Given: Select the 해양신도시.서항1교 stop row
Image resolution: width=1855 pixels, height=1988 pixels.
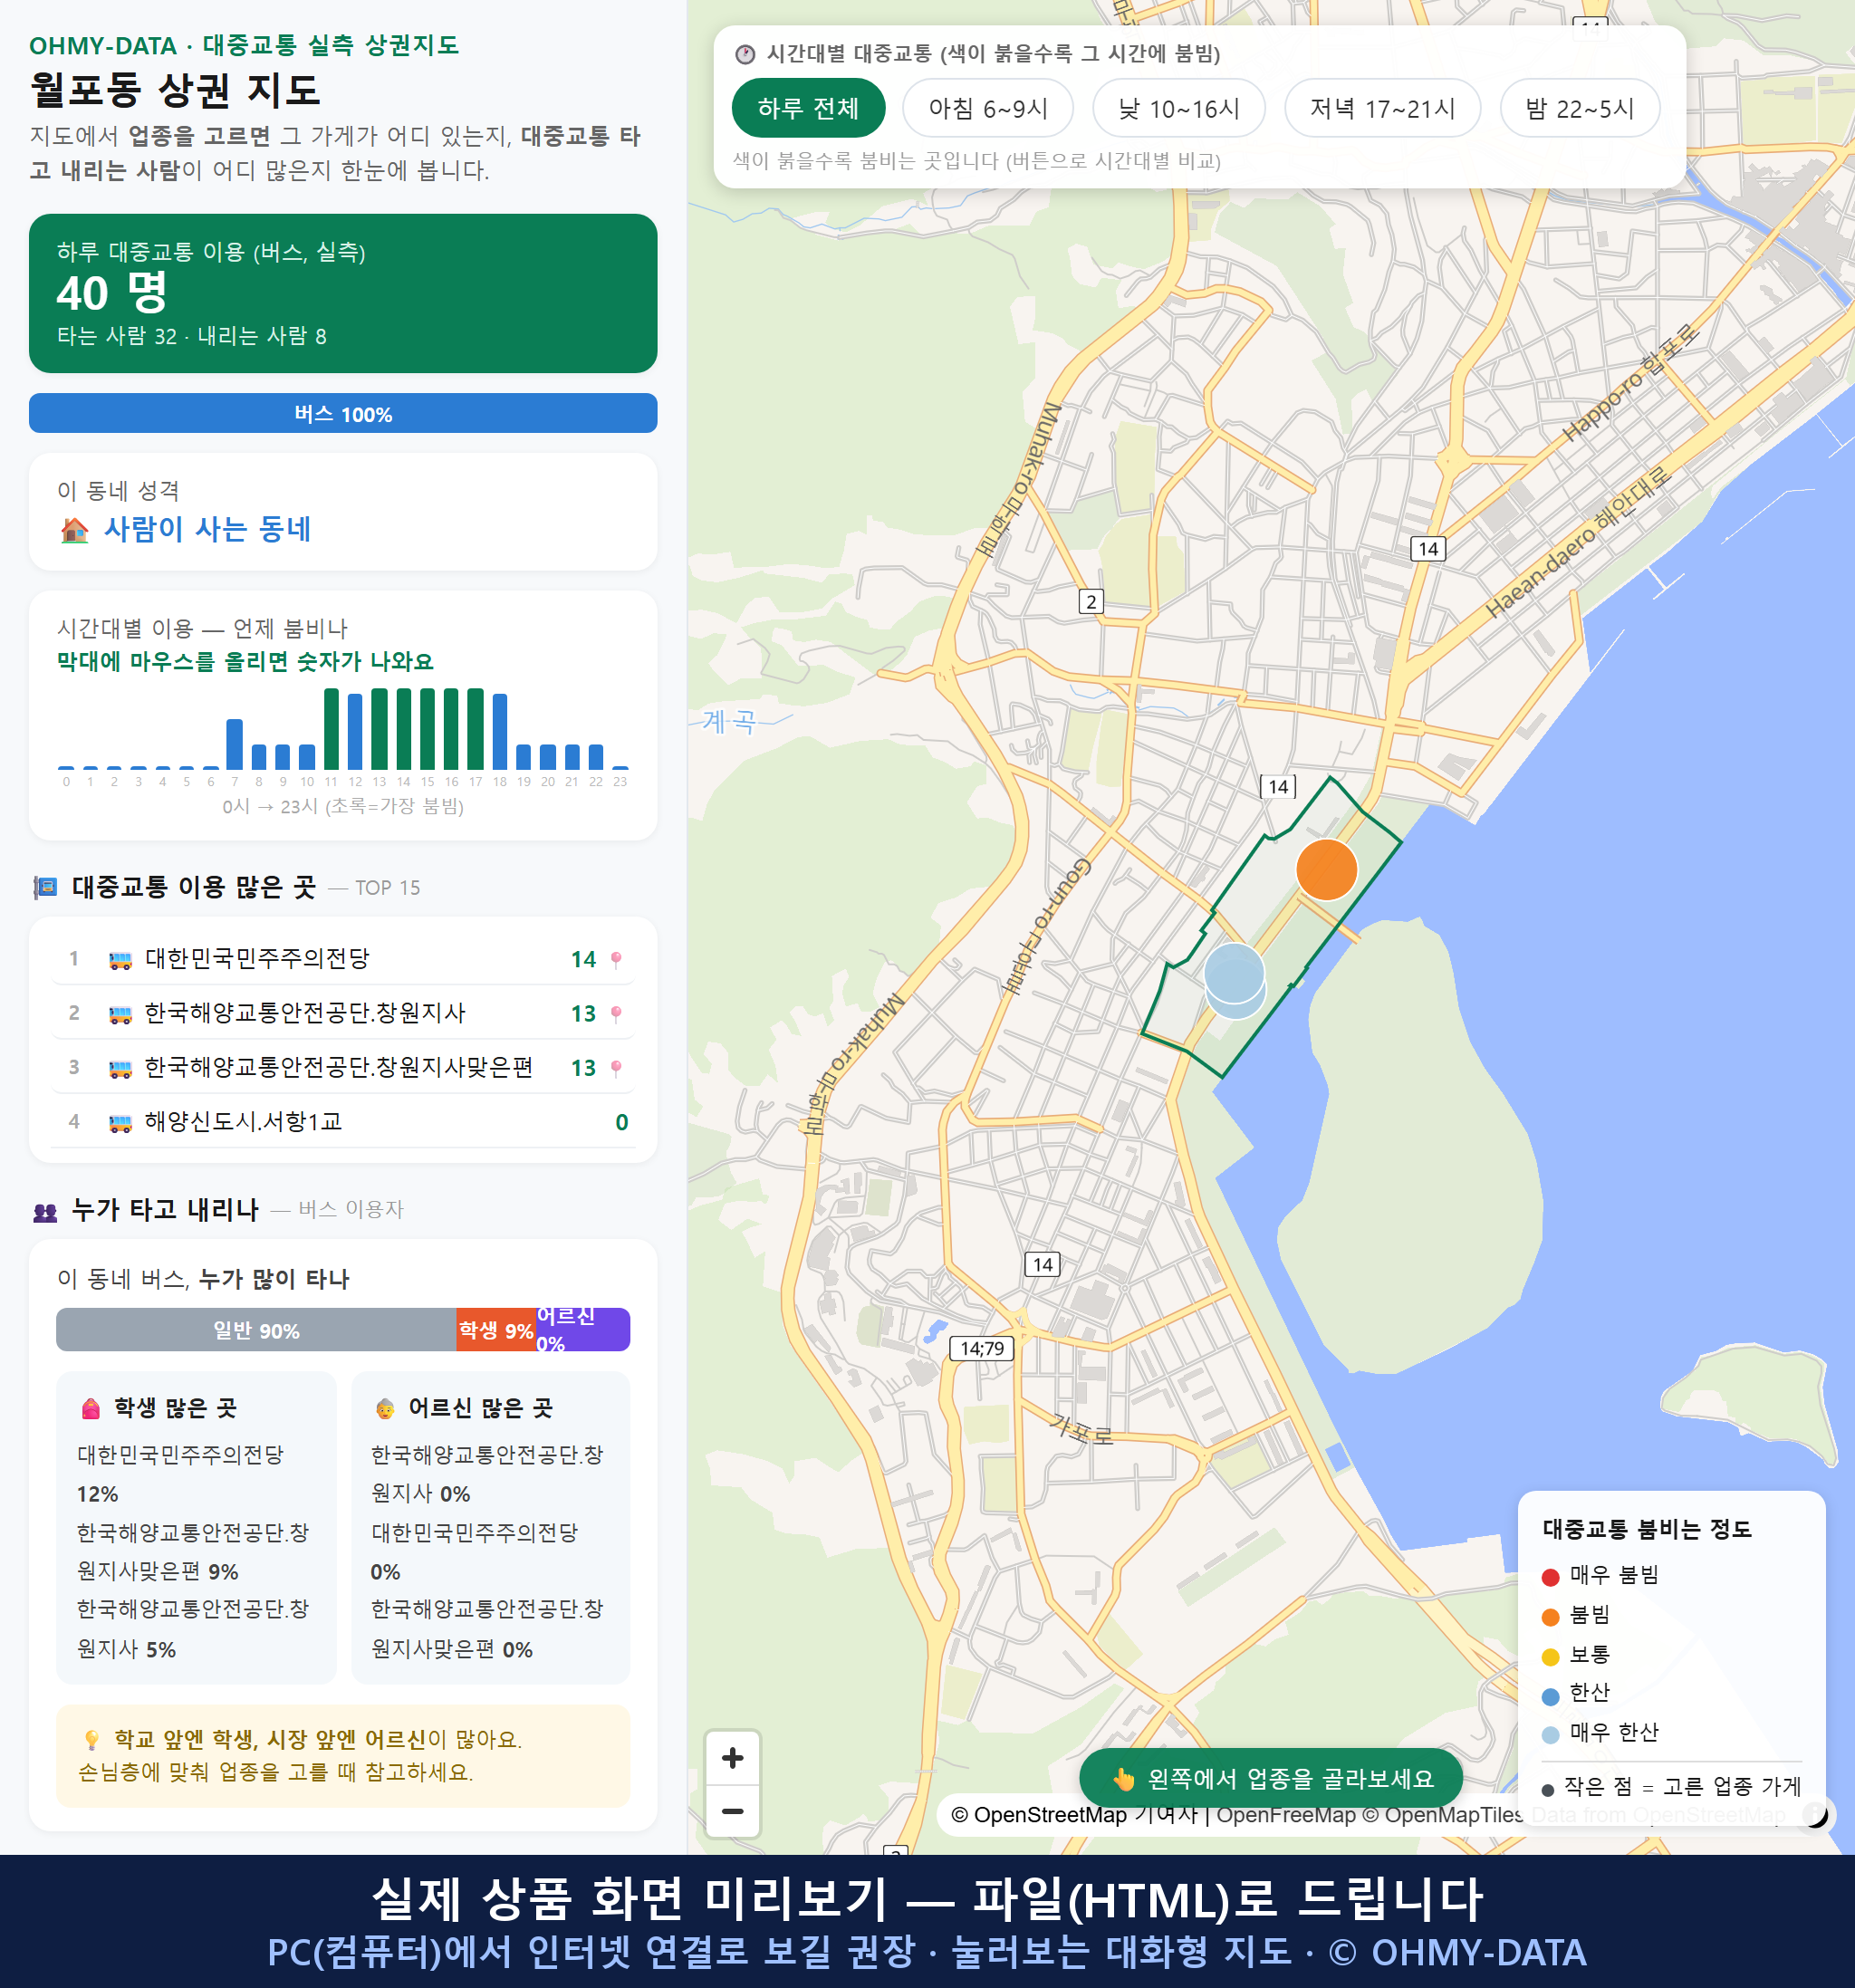Looking at the screenshot, I should pos(343,1121).
